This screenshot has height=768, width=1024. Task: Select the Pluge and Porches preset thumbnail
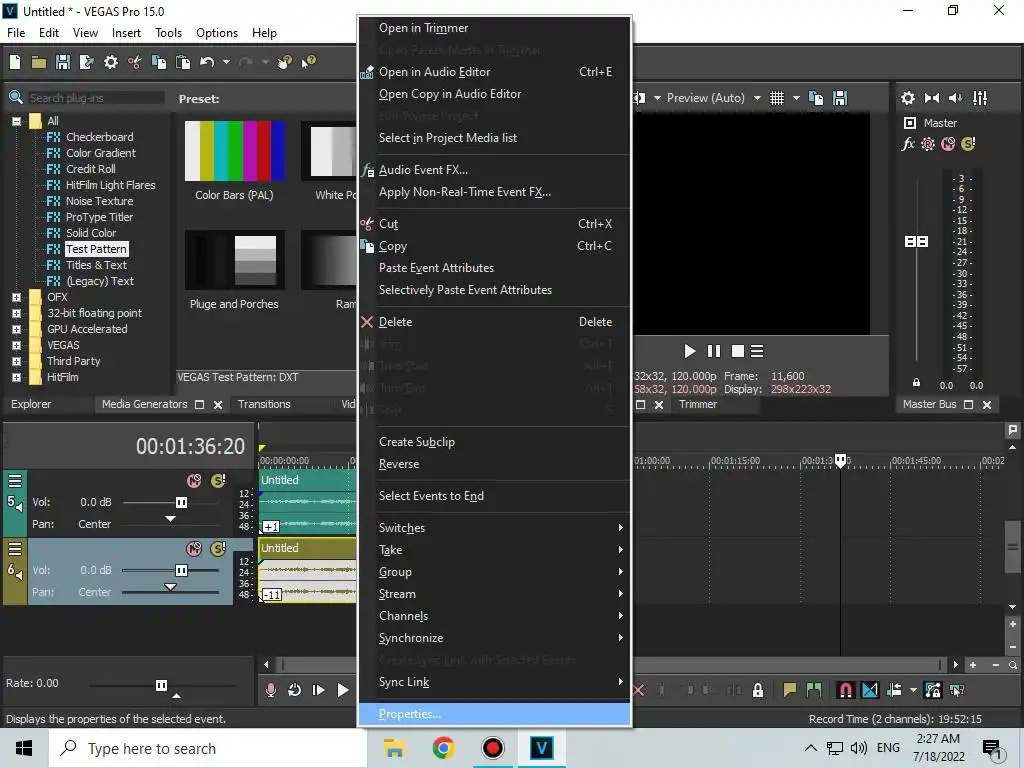234,260
